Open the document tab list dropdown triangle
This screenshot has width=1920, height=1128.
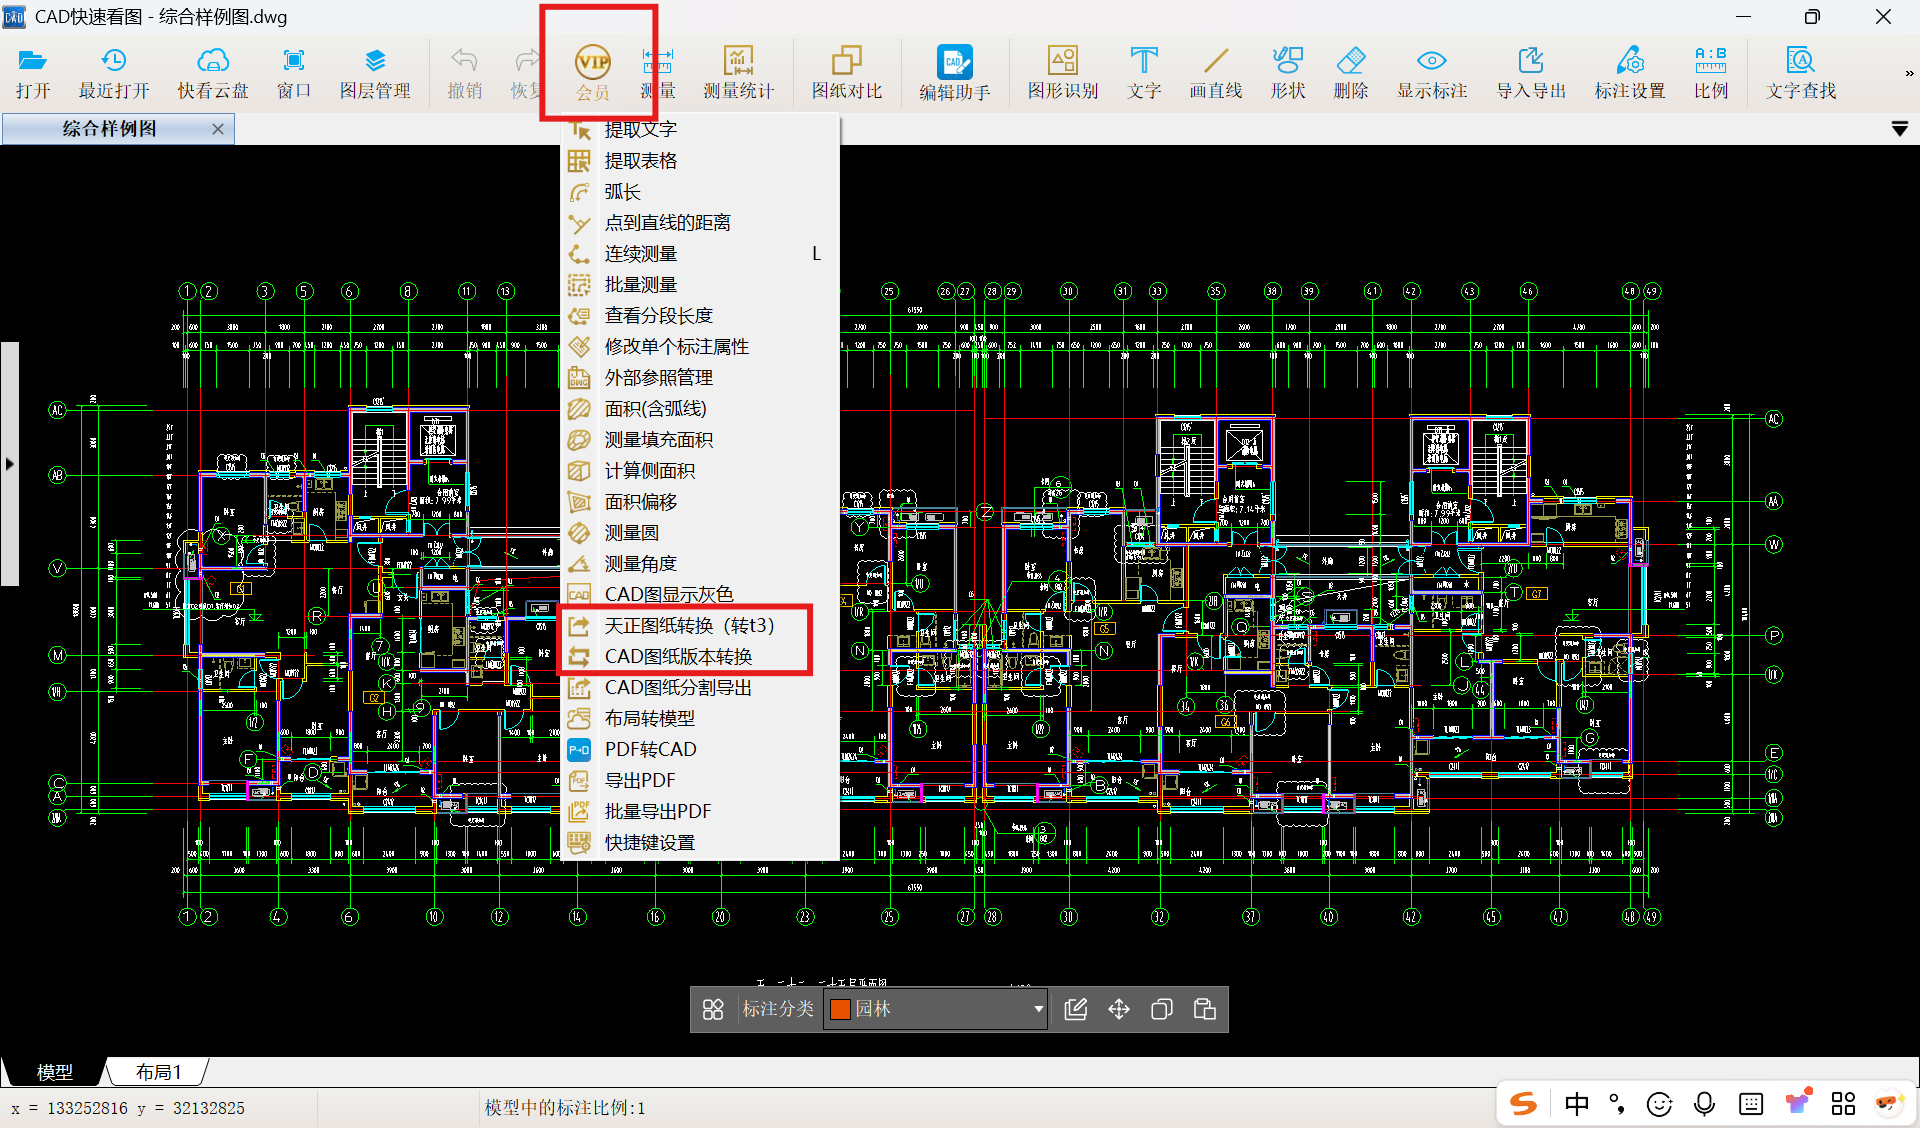1899,129
